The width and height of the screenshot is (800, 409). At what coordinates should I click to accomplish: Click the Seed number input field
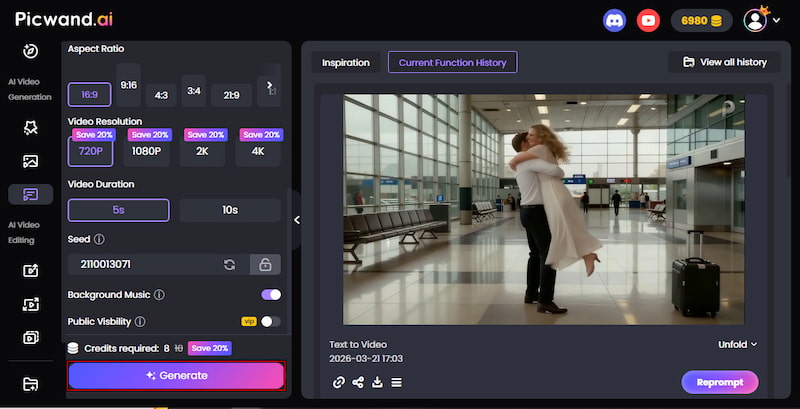(x=140, y=265)
